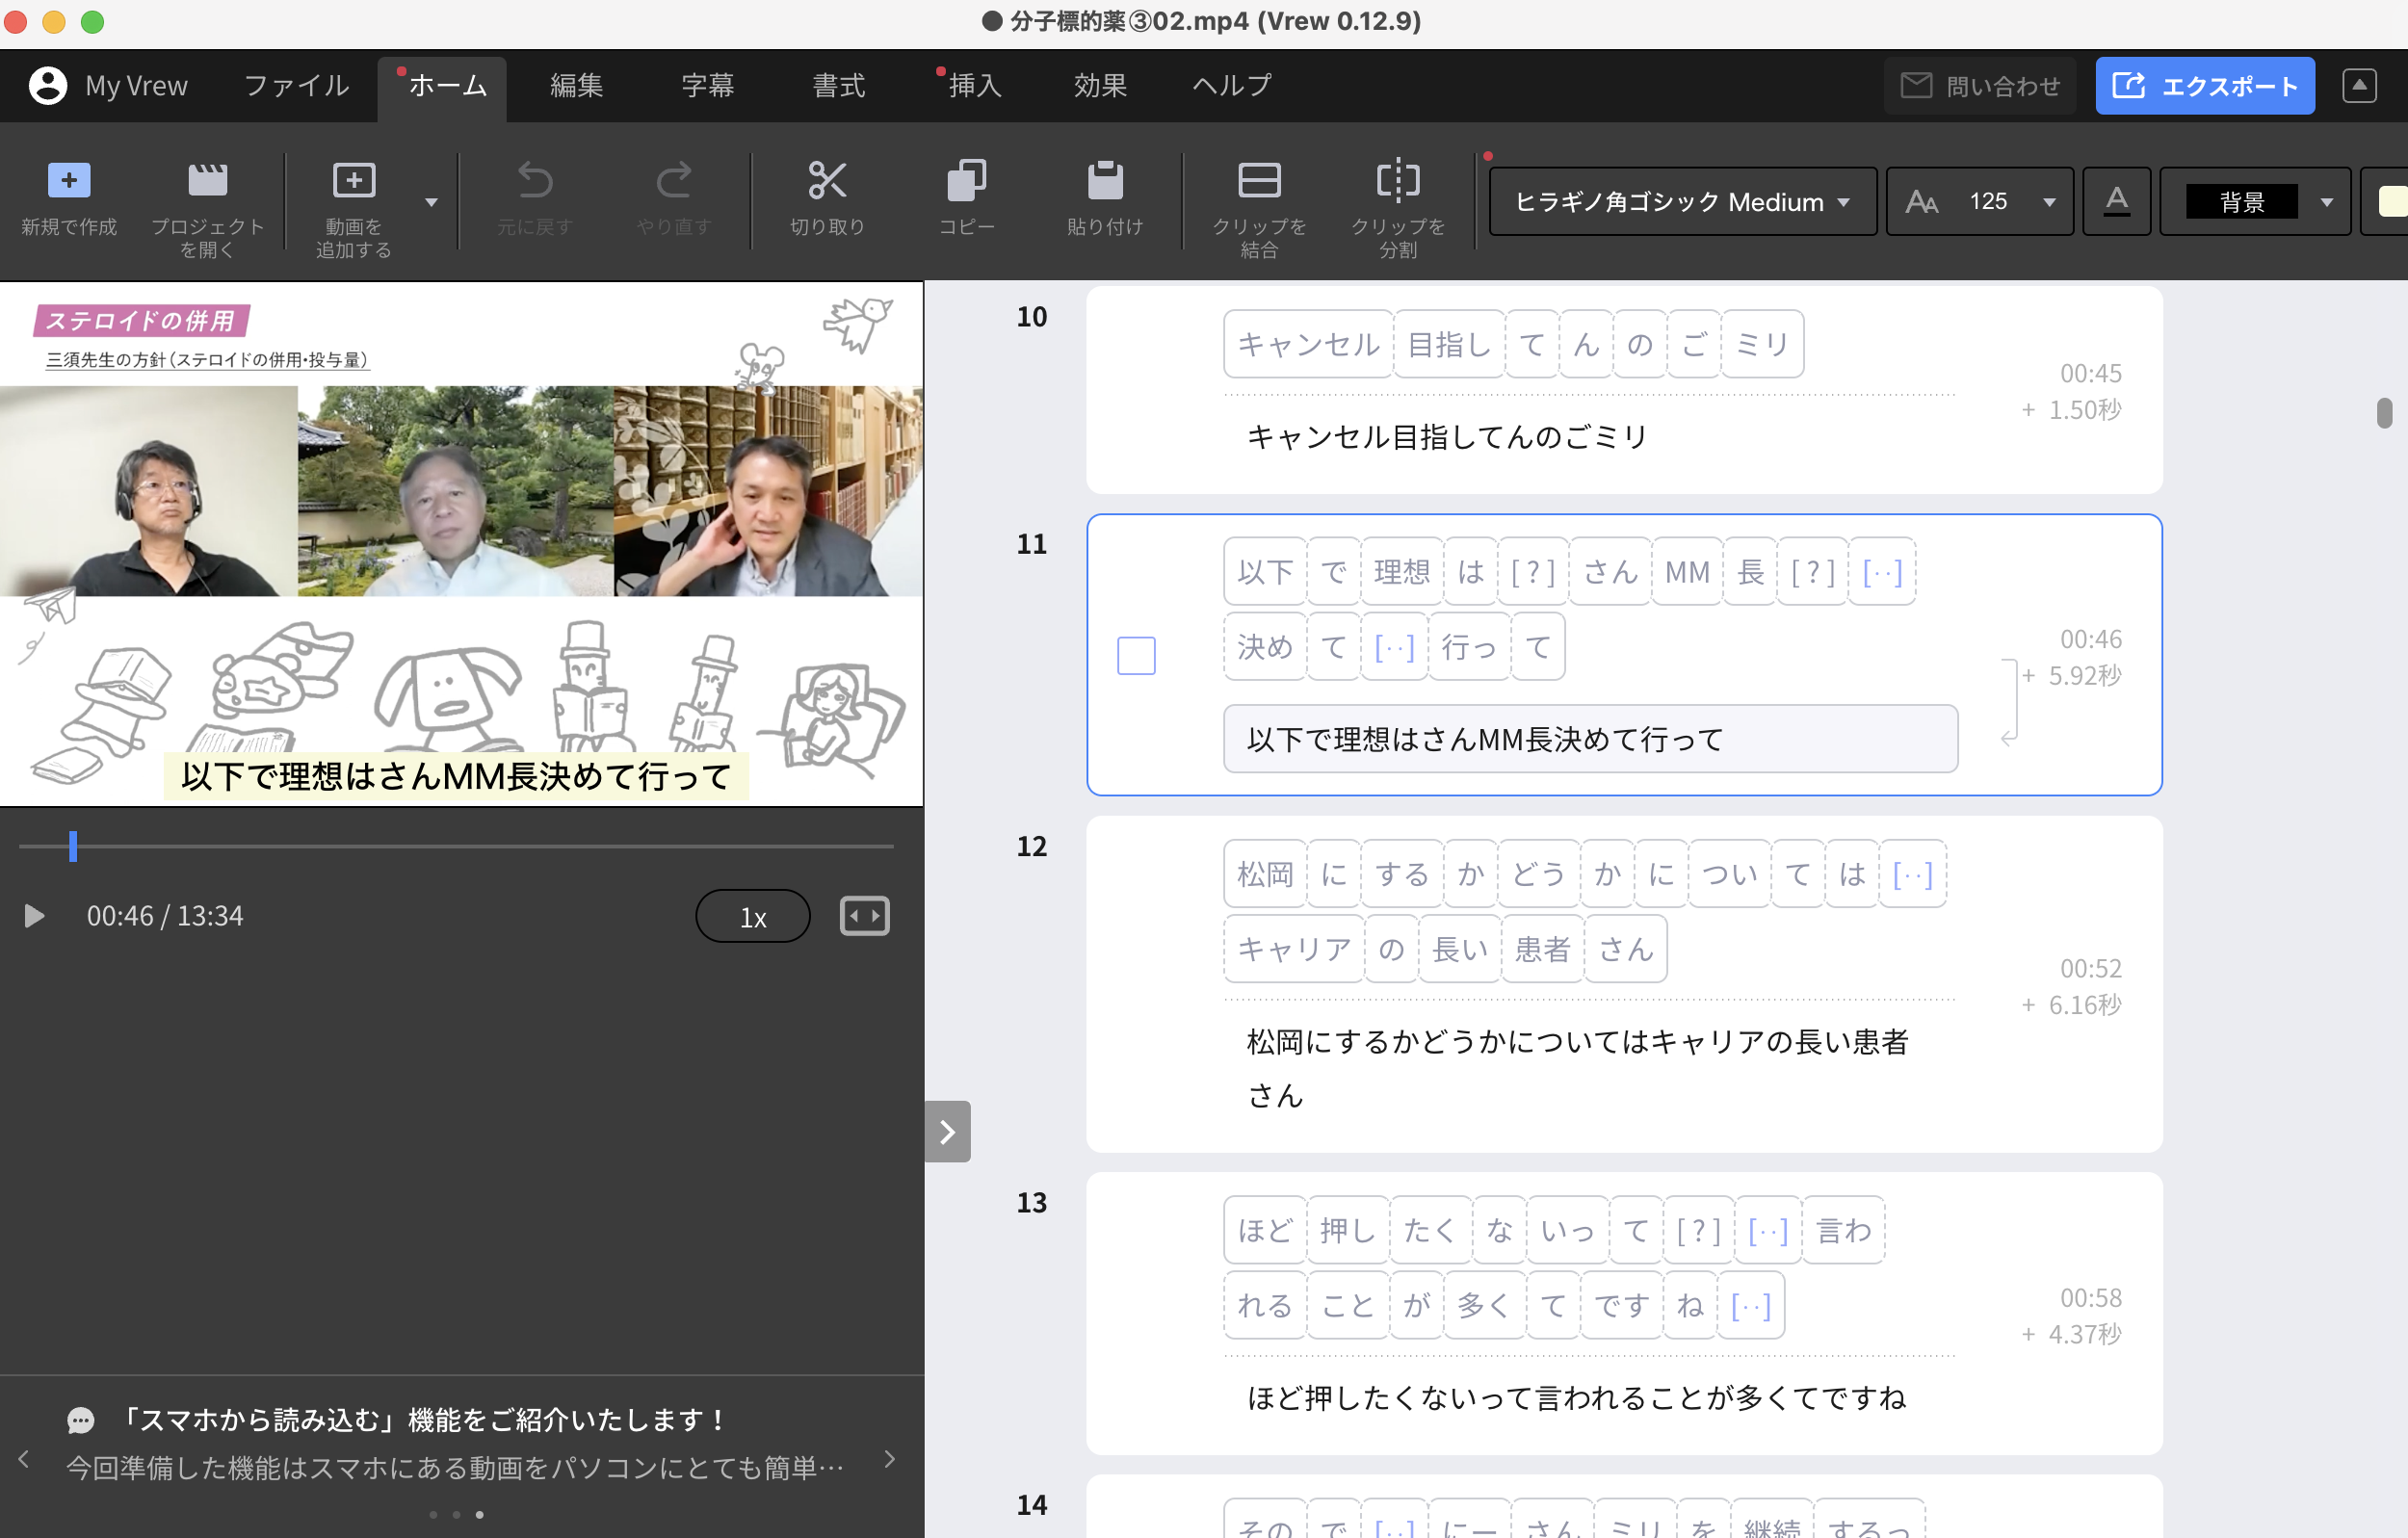Select the word キャリア in clip 12

[x=1294, y=949]
